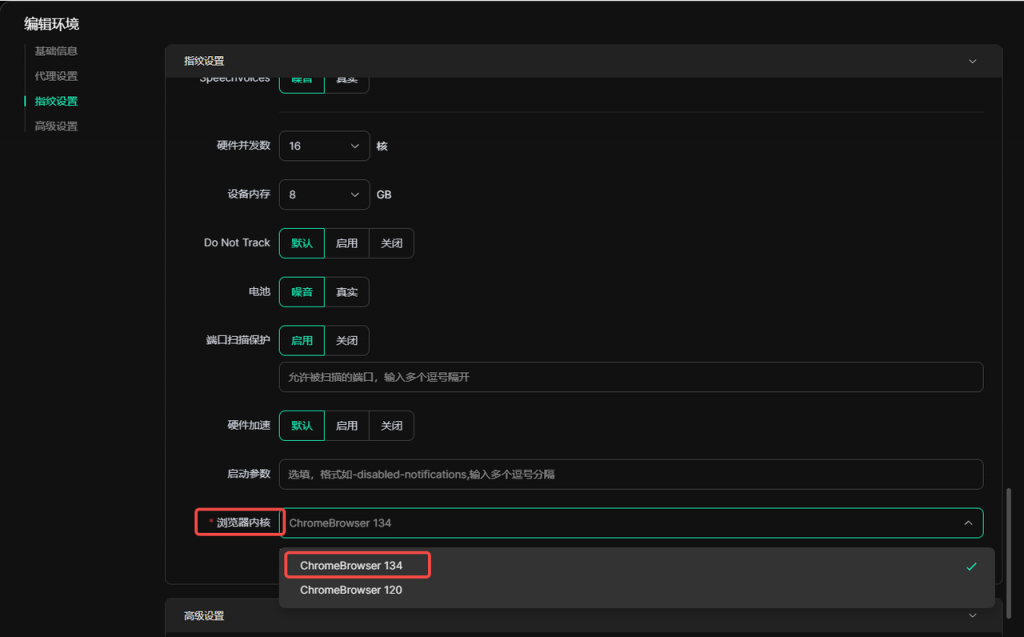Switch 电池 setting to 真实

click(x=346, y=292)
